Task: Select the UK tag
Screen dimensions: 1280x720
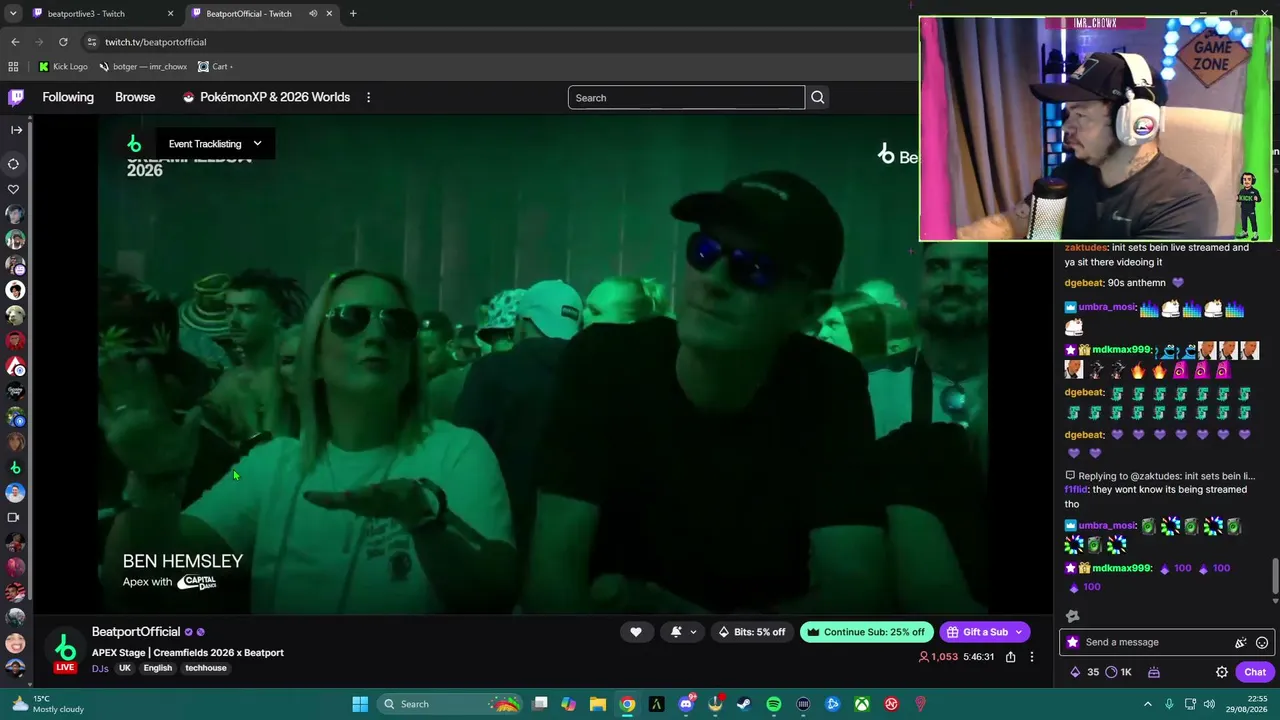Action: tap(125, 668)
